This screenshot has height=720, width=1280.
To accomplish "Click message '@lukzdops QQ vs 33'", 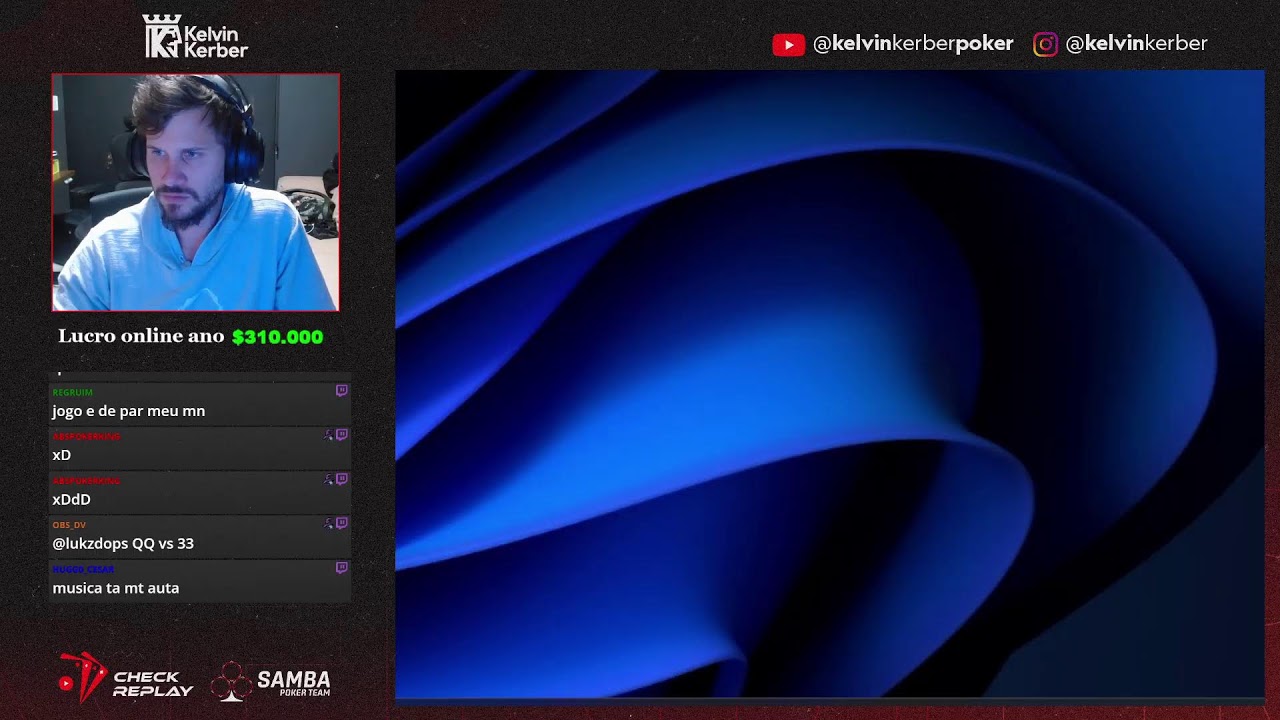I will (x=123, y=543).
